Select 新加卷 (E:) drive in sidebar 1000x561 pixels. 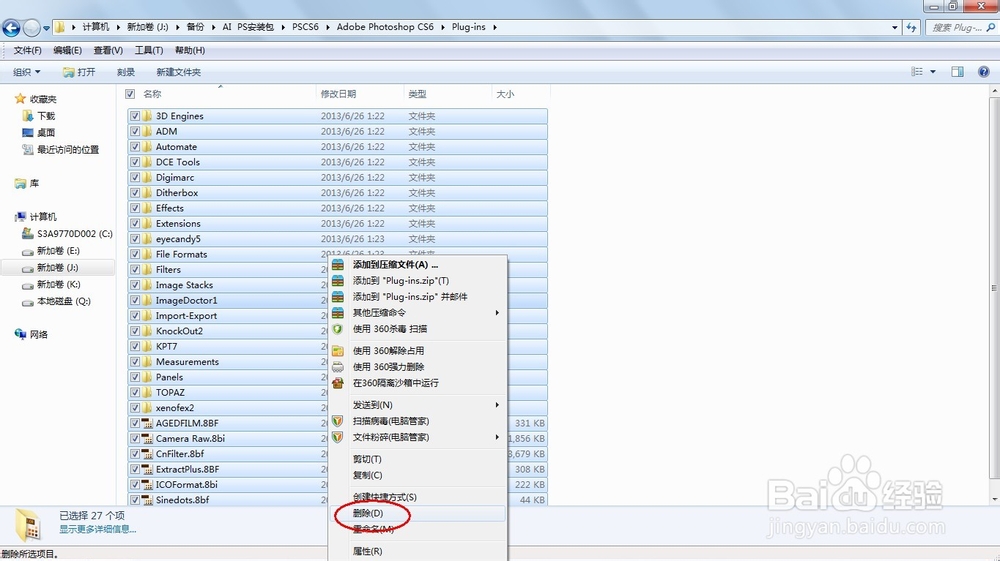pos(58,251)
